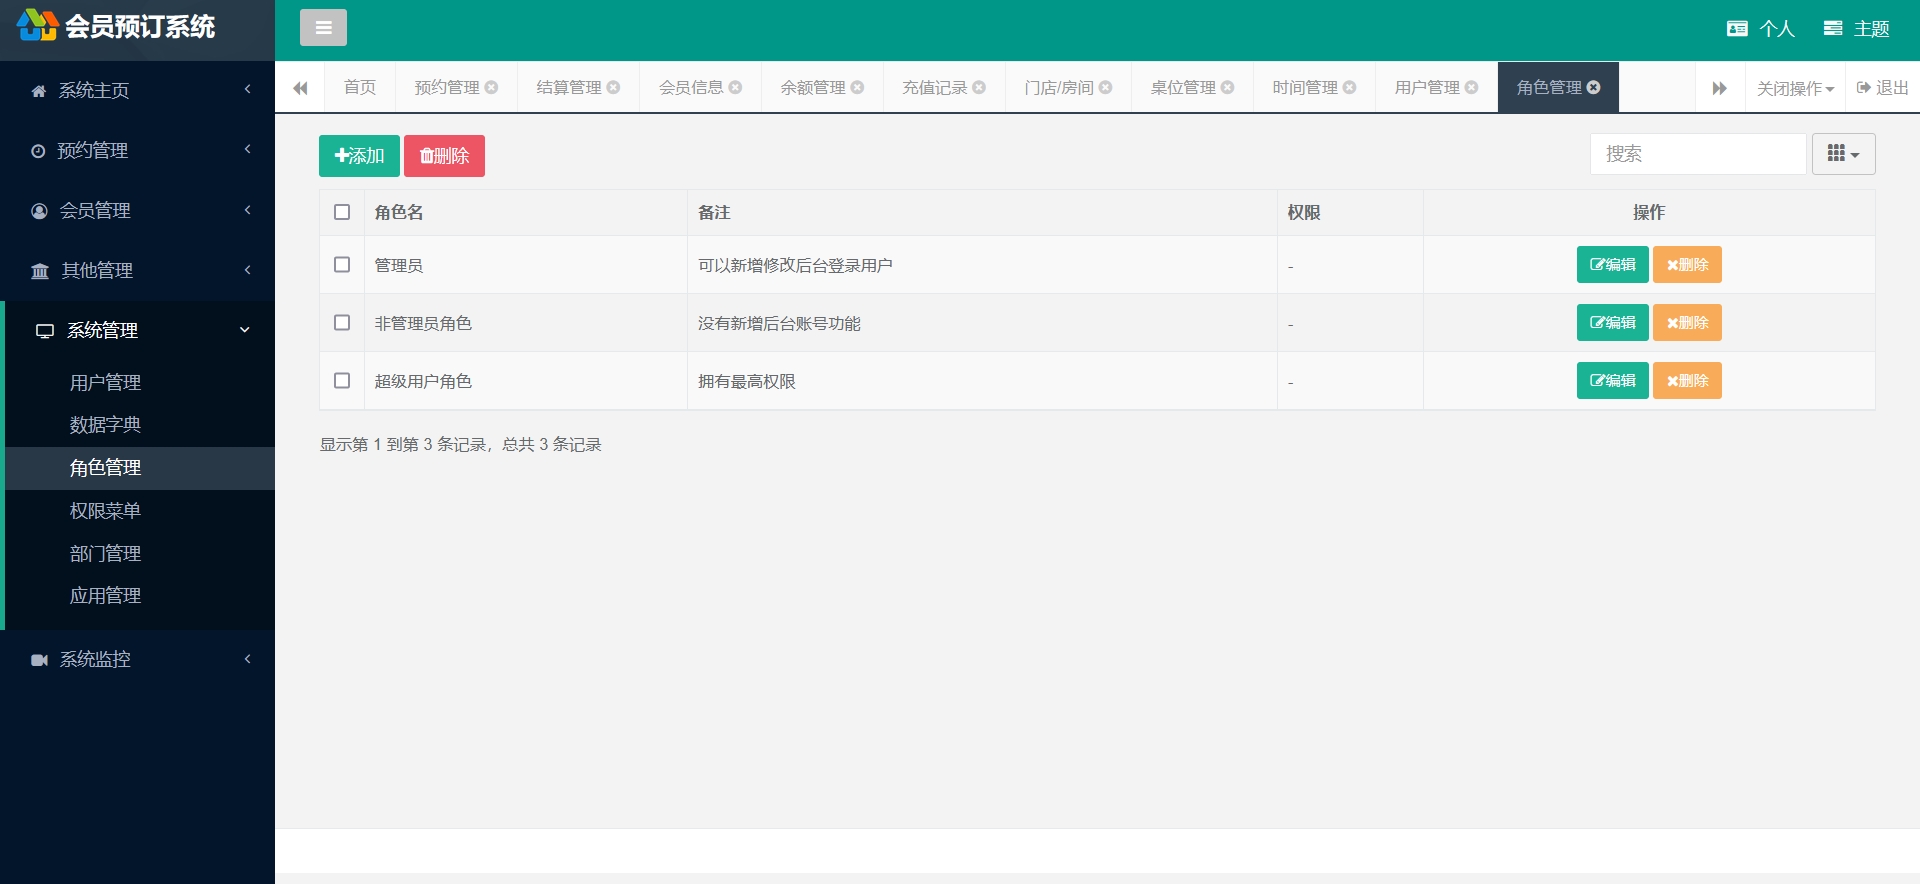The image size is (1920, 884).
Task: Close the active 角色管理 tab via its x icon
Action: pos(1593,87)
